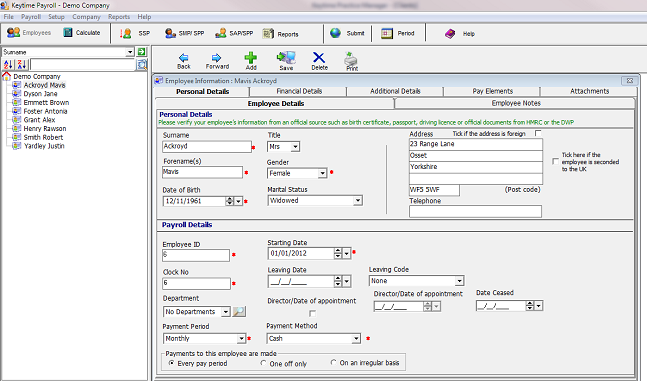Select On an irregular basis radio button
The width and height of the screenshot is (647, 381).
333,362
